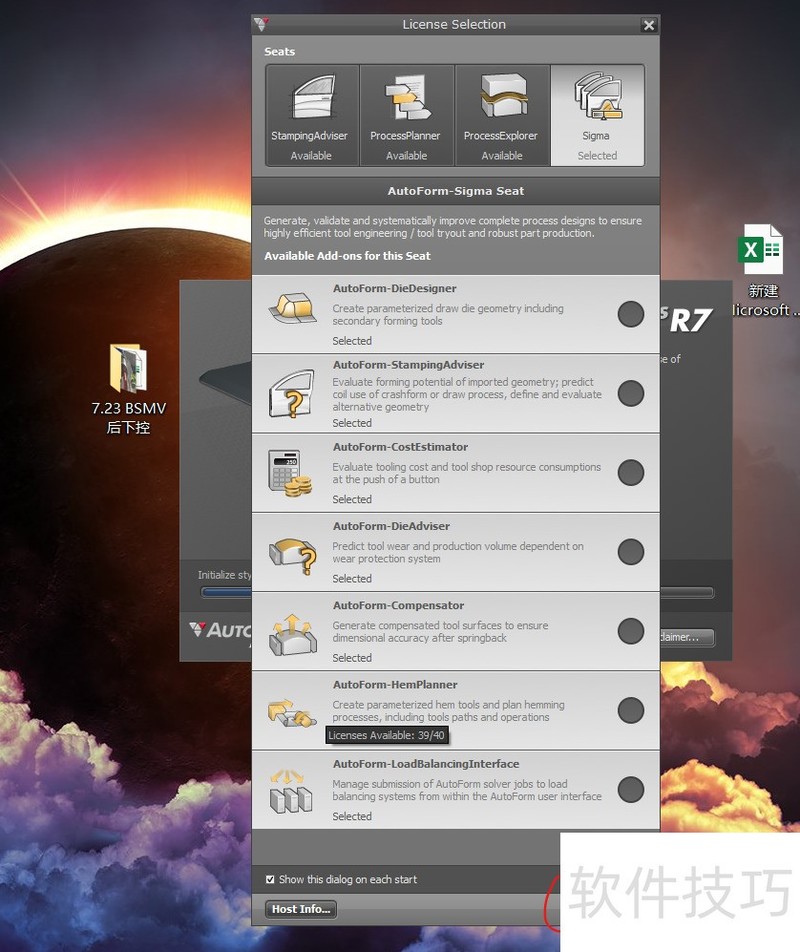The height and width of the screenshot is (952, 800).
Task: Toggle the AutoForm-LoadBalancingInterface selection circle
Action: pyautogui.click(x=631, y=790)
